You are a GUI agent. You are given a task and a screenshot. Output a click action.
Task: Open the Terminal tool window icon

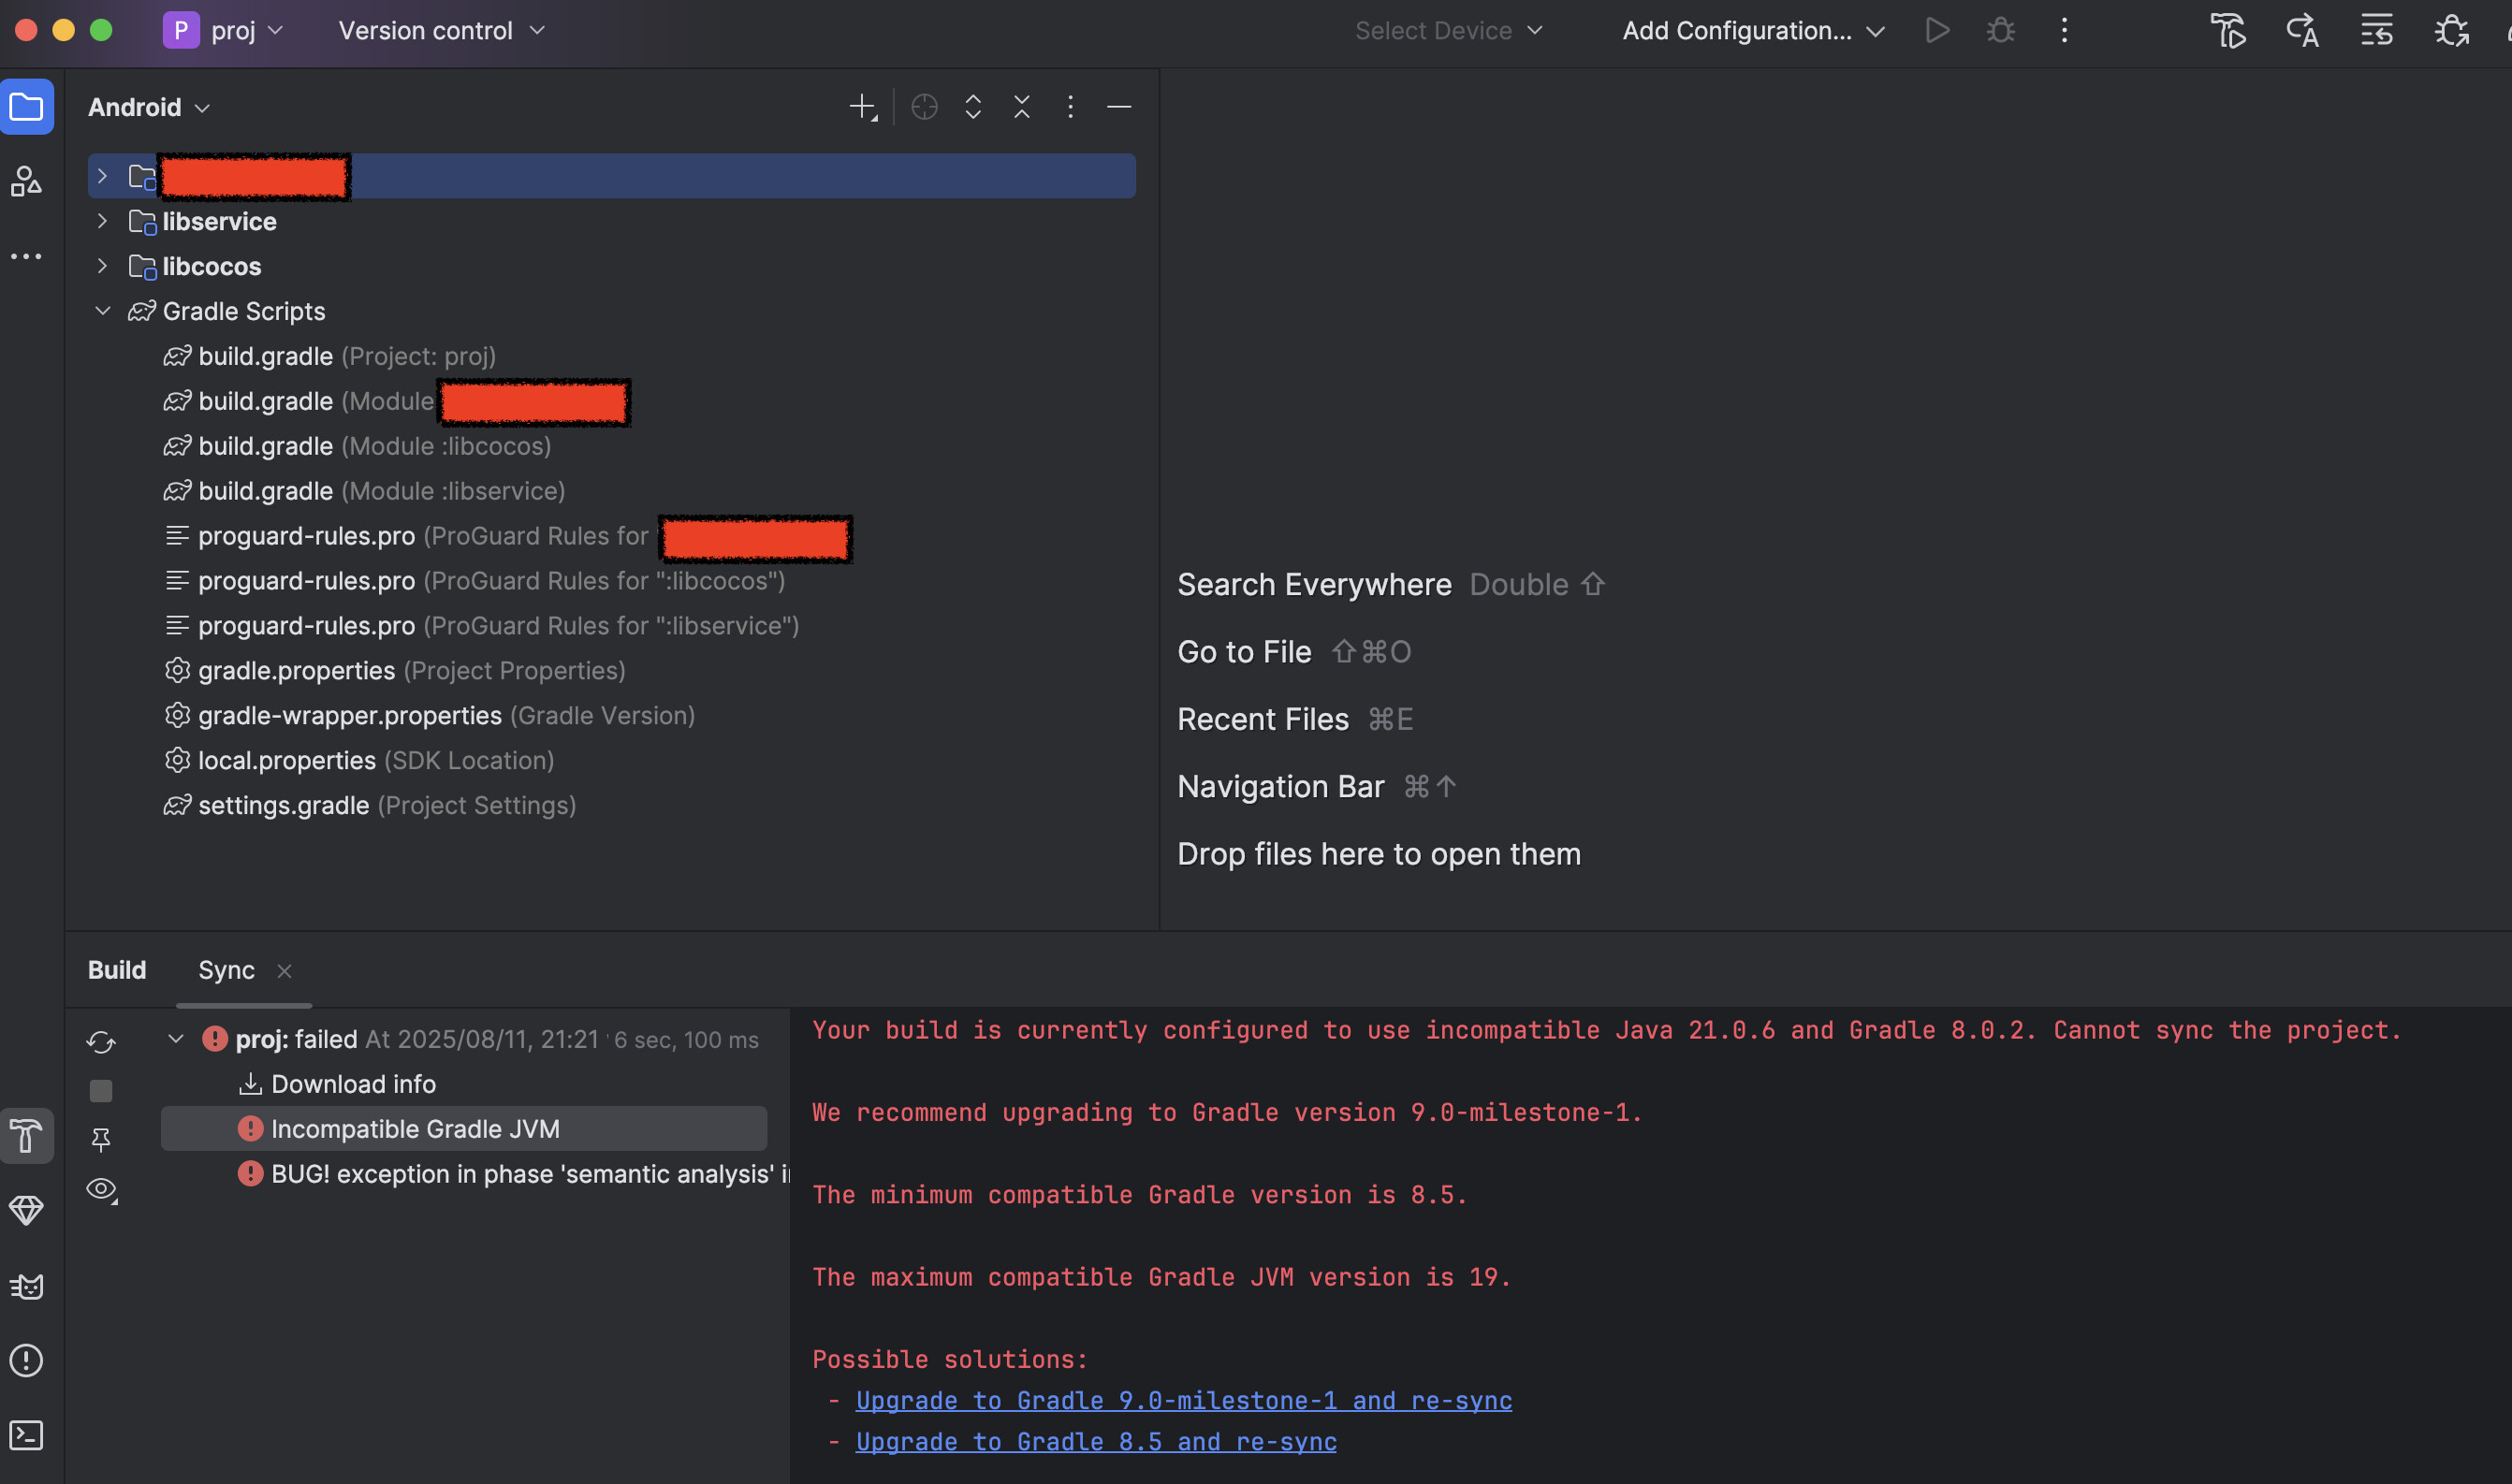(x=27, y=1435)
